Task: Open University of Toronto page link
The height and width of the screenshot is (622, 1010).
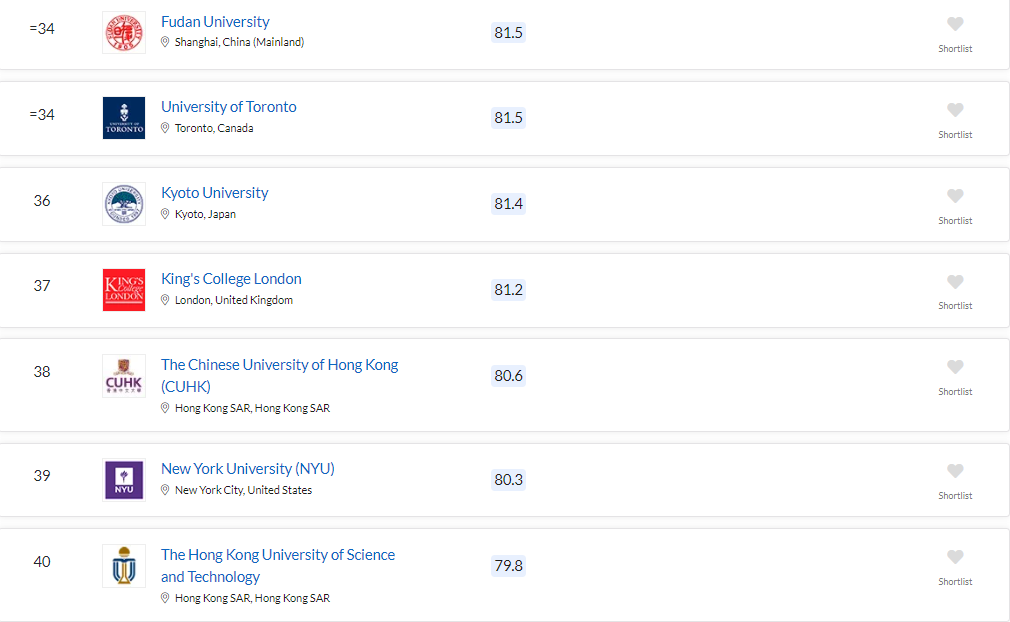Action: click(229, 107)
